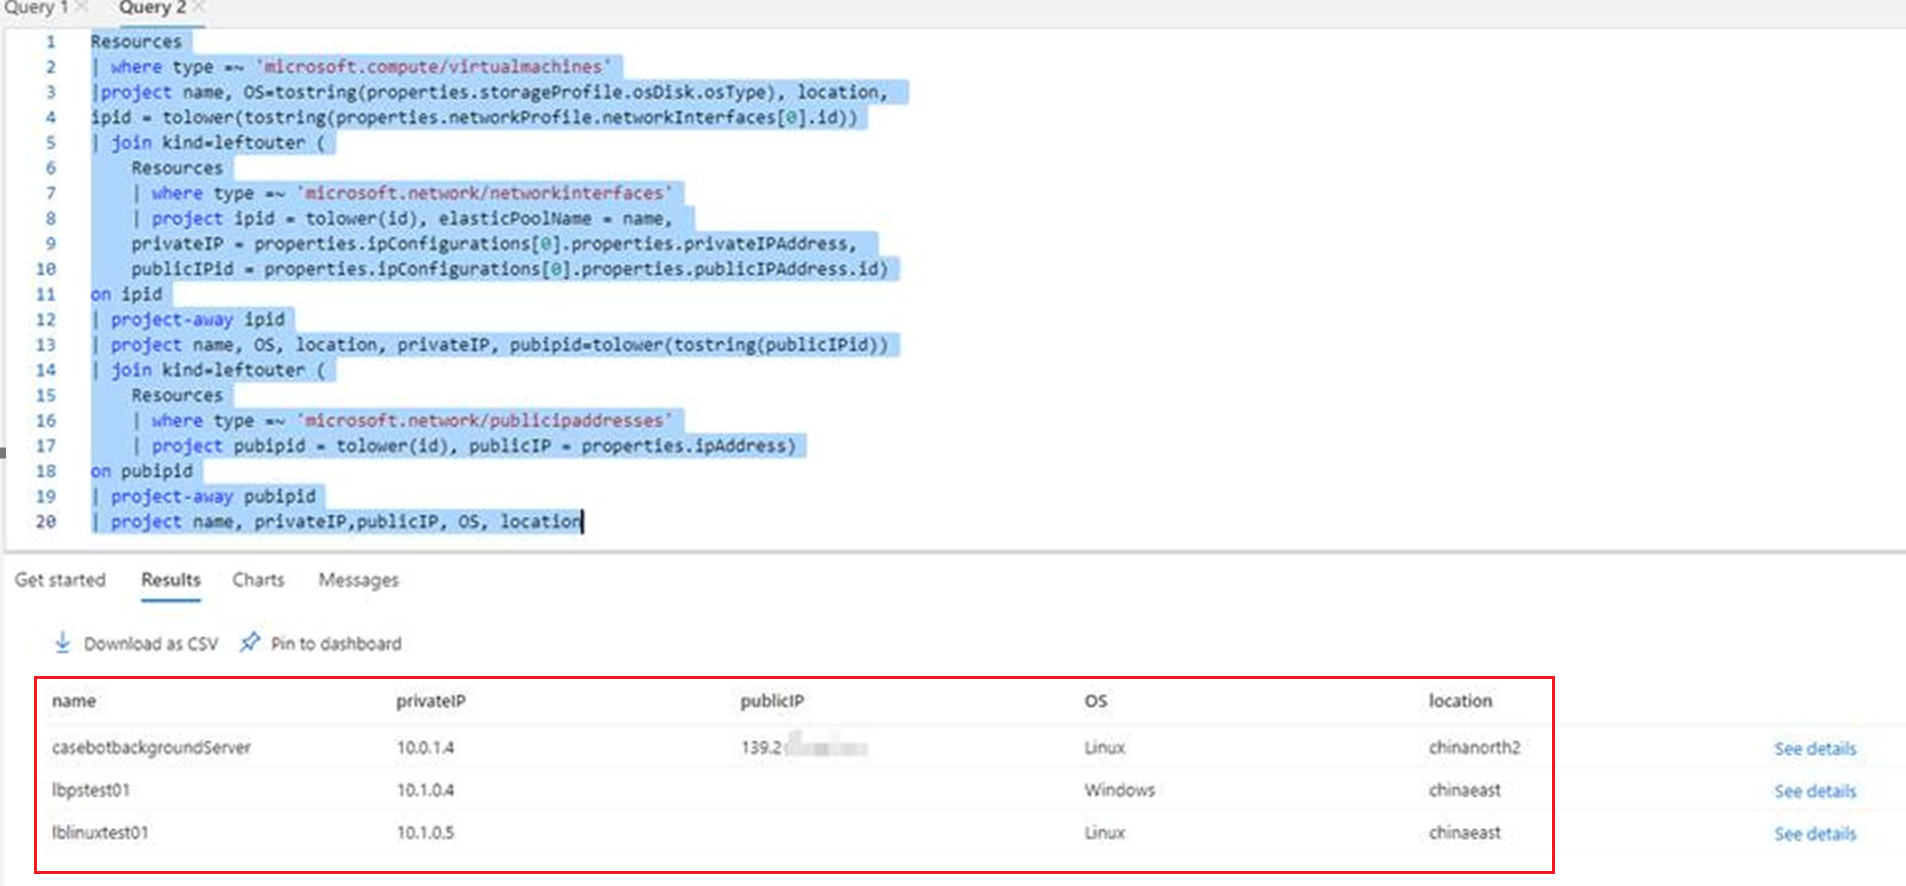The width and height of the screenshot is (1906, 886).
Task: Switch to the Charts tab
Action: [258, 580]
